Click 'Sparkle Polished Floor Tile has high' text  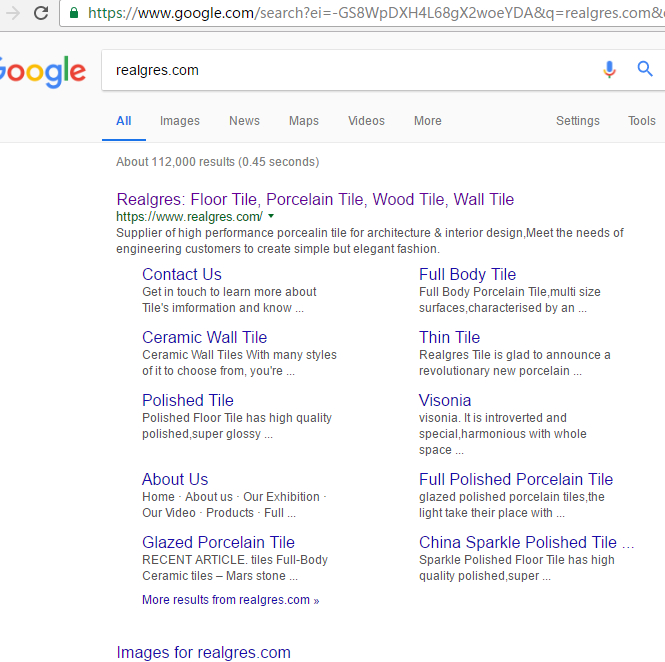tap(517, 560)
